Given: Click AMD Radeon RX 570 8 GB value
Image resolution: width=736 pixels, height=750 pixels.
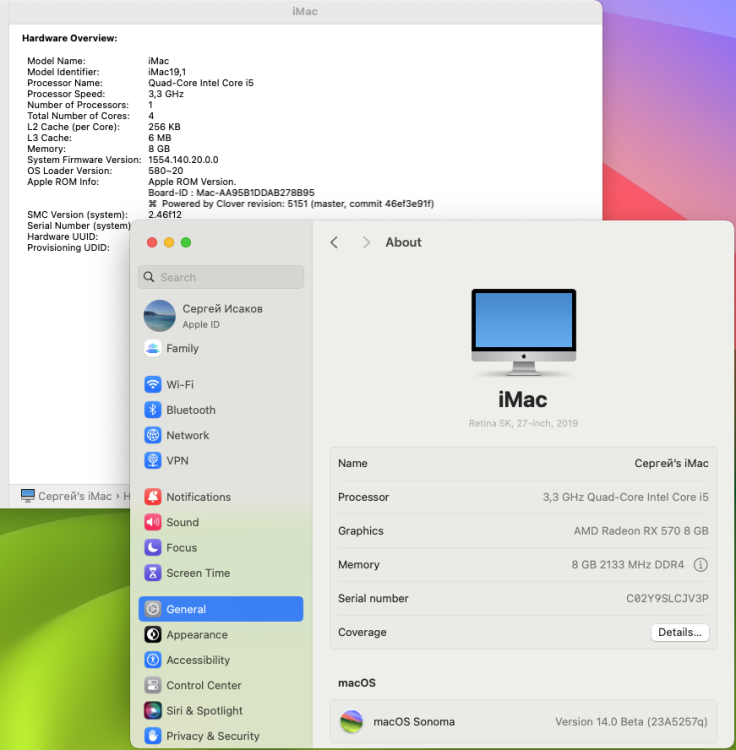Looking at the screenshot, I should (641, 531).
